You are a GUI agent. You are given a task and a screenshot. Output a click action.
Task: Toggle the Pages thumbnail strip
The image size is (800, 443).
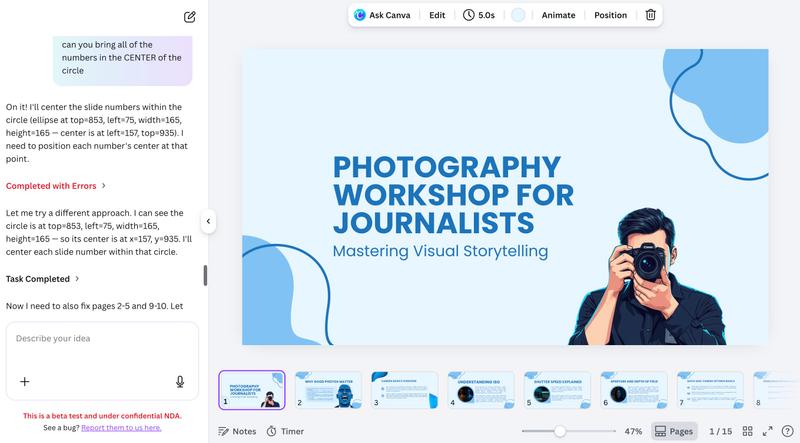coord(674,431)
